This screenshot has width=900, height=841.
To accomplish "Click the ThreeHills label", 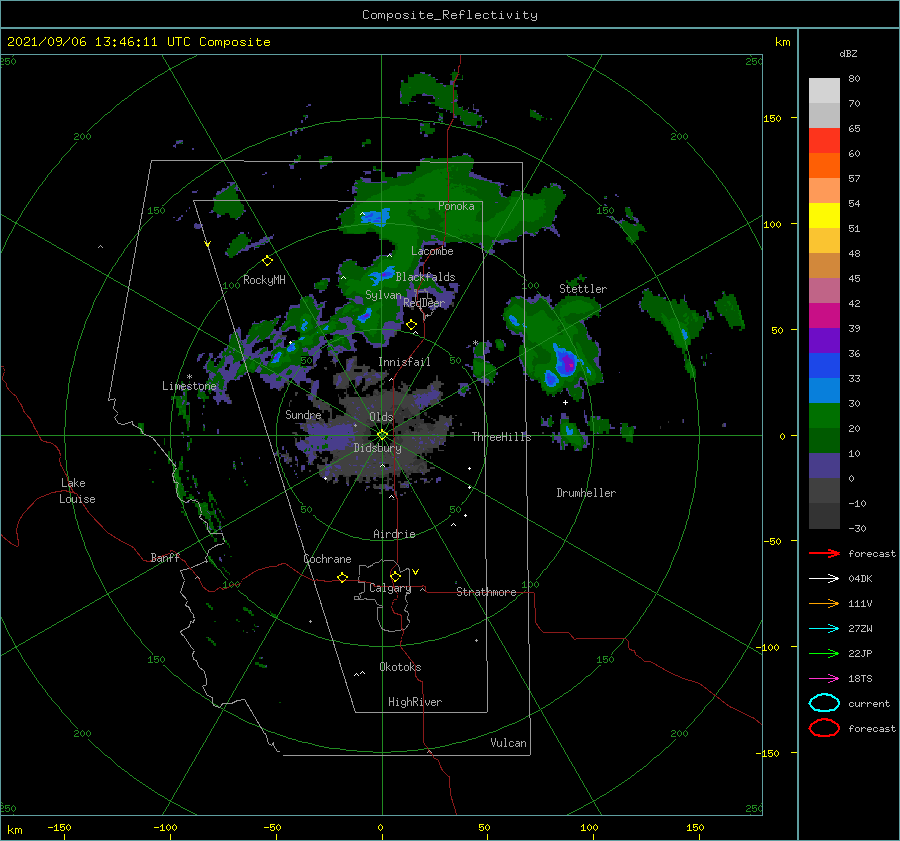I will coord(501,437).
